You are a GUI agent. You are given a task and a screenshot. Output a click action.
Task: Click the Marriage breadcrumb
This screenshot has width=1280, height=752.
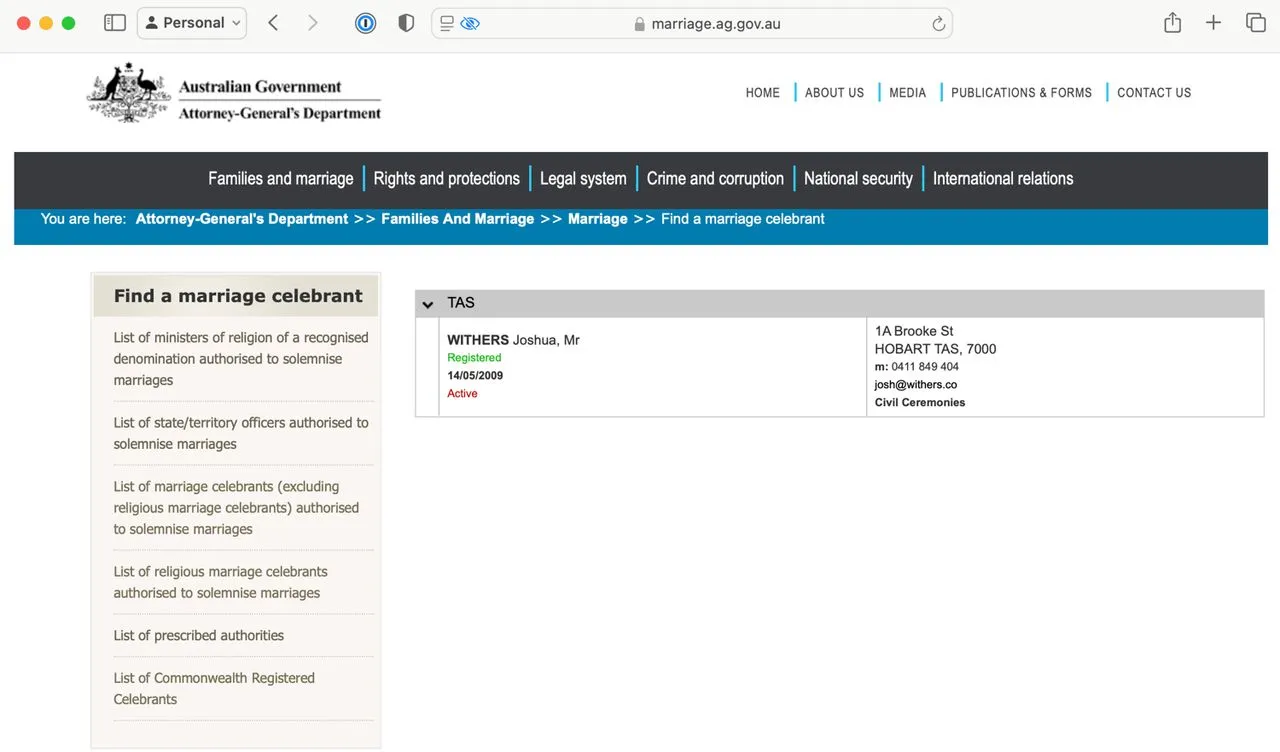(x=598, y=219)
